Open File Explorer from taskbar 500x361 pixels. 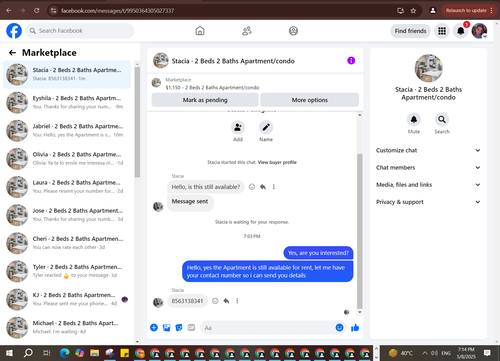95,353
